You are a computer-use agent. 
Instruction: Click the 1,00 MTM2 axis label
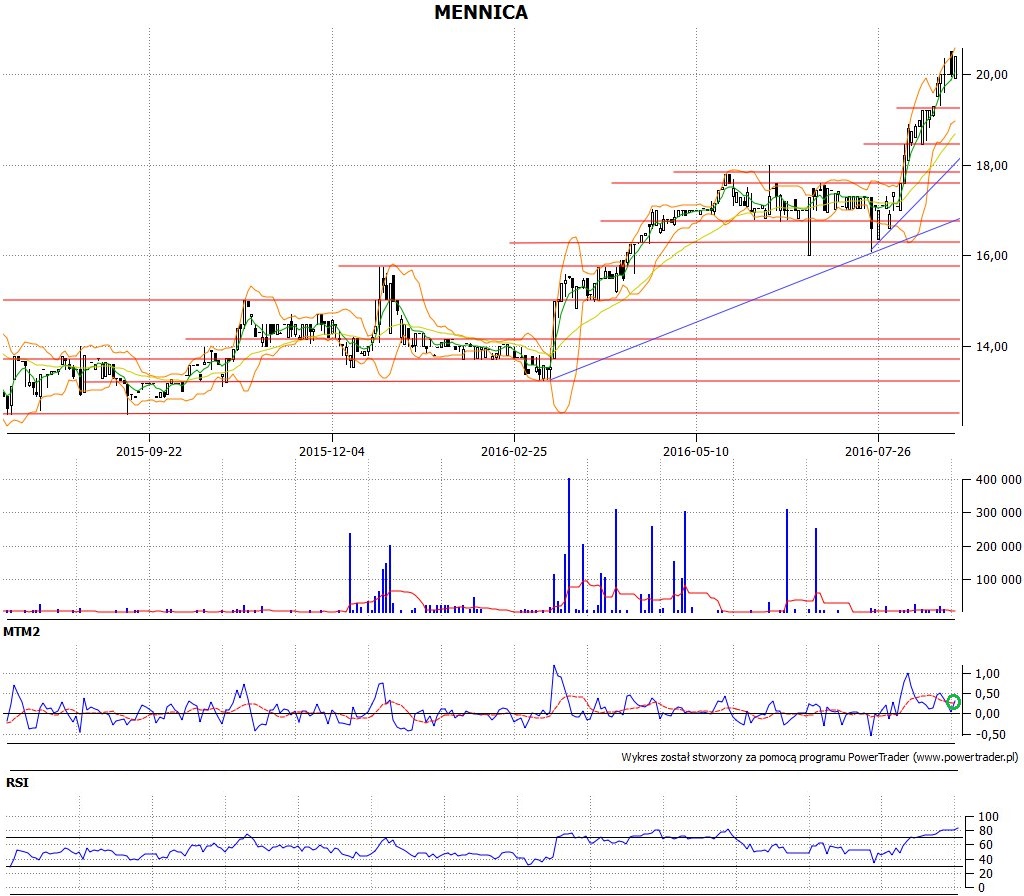point(987,674)
